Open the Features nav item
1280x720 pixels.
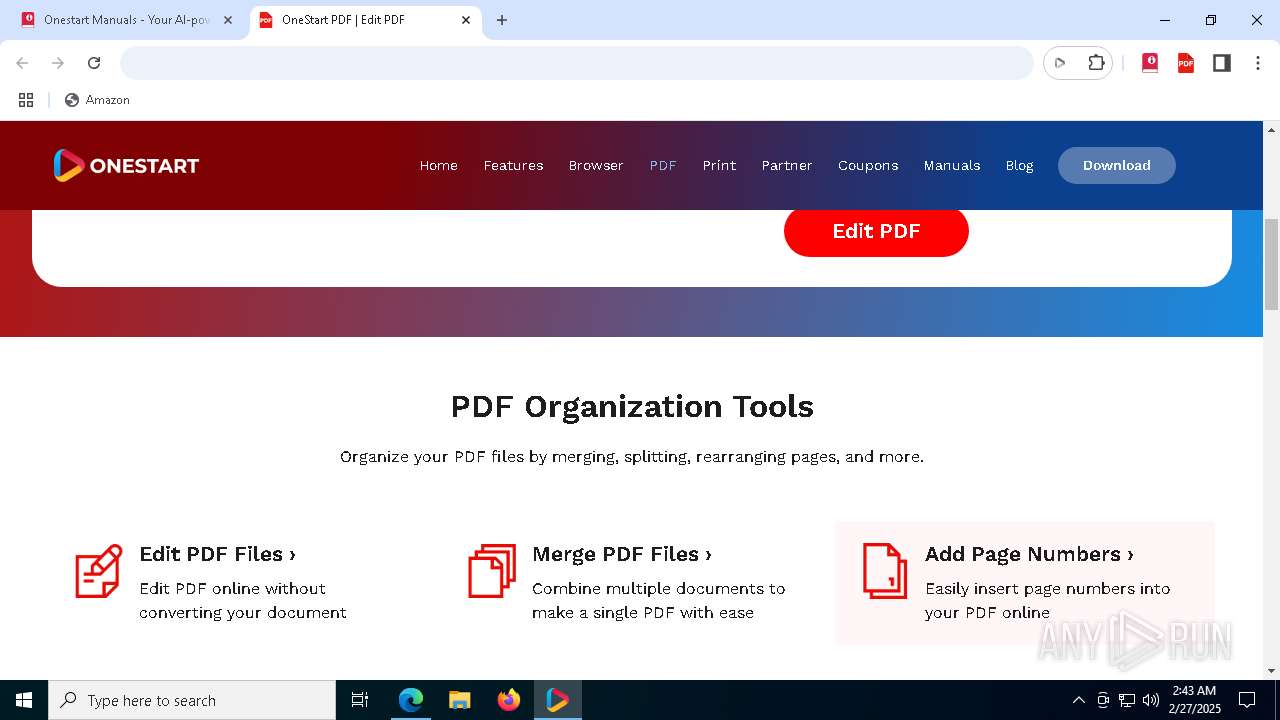(x=513, y=165)
